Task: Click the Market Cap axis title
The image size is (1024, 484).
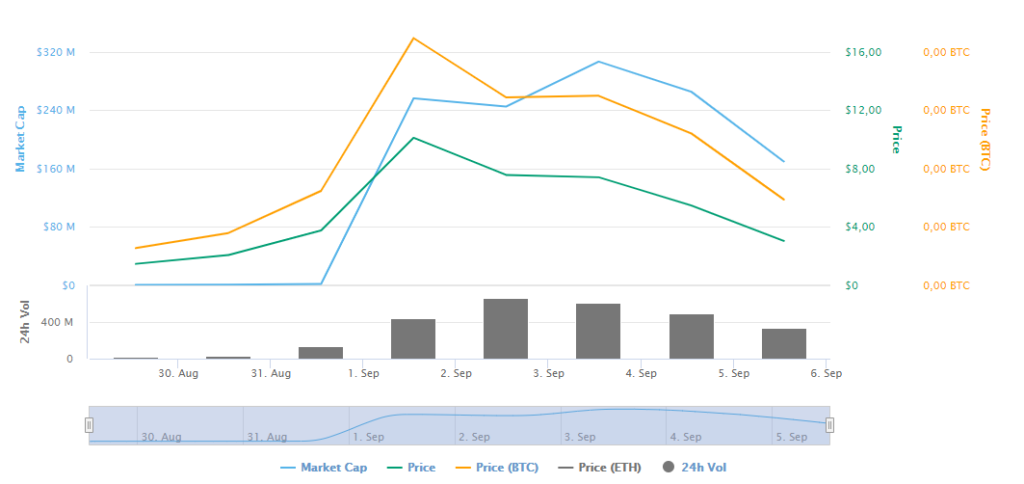Action: (x=20, y=138)
